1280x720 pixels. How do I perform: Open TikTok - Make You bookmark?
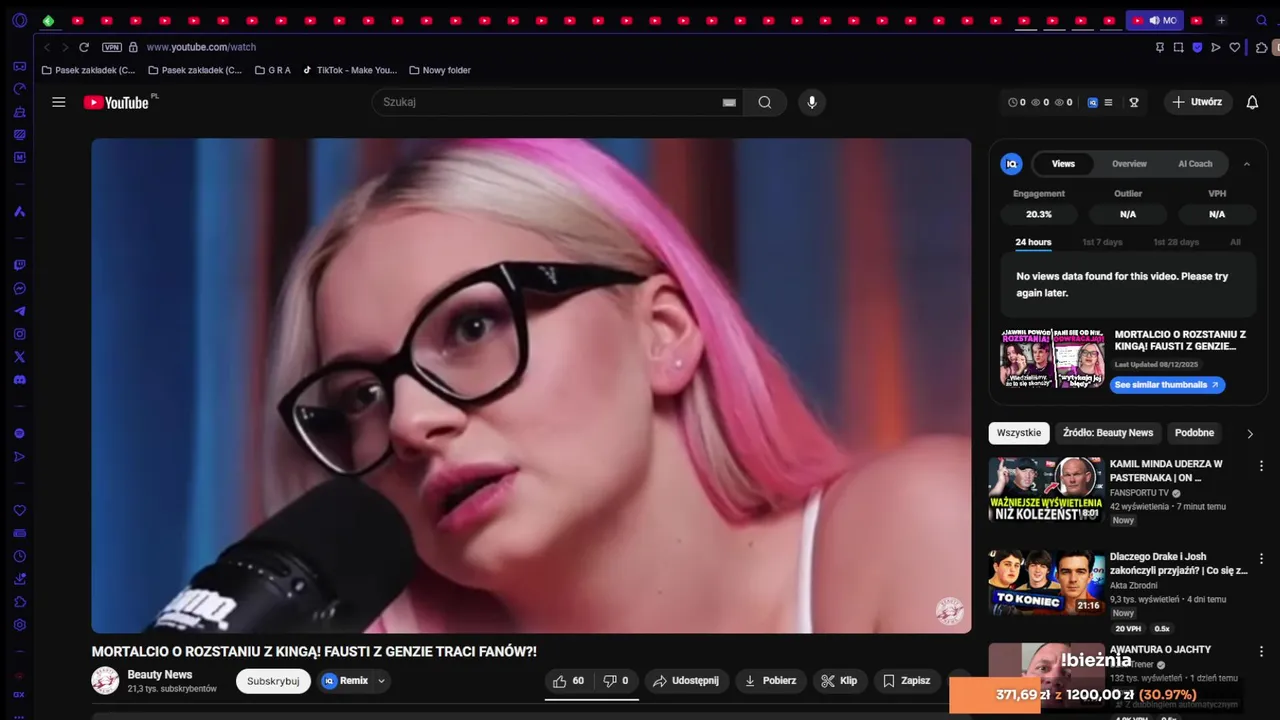tap(350, 70)
